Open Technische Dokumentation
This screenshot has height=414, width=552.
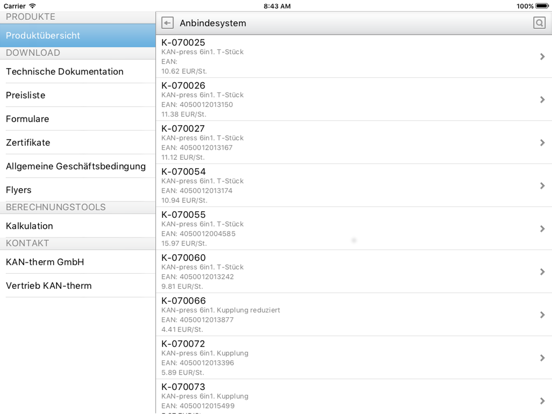(77, 71)
